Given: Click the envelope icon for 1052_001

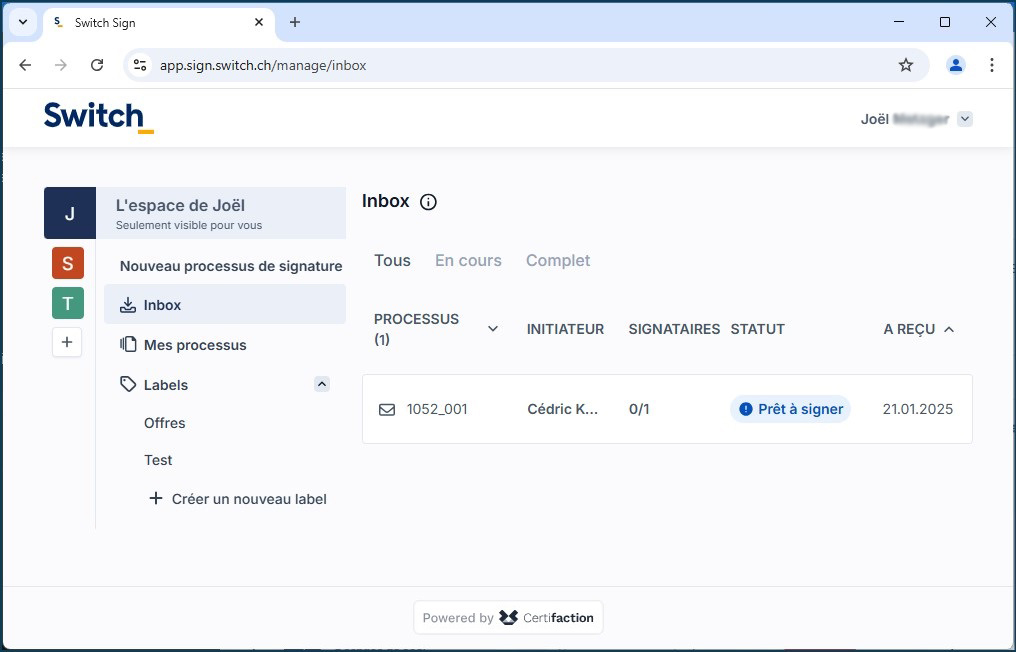Looking at the screenshot, I should click(x=387, y=409).
